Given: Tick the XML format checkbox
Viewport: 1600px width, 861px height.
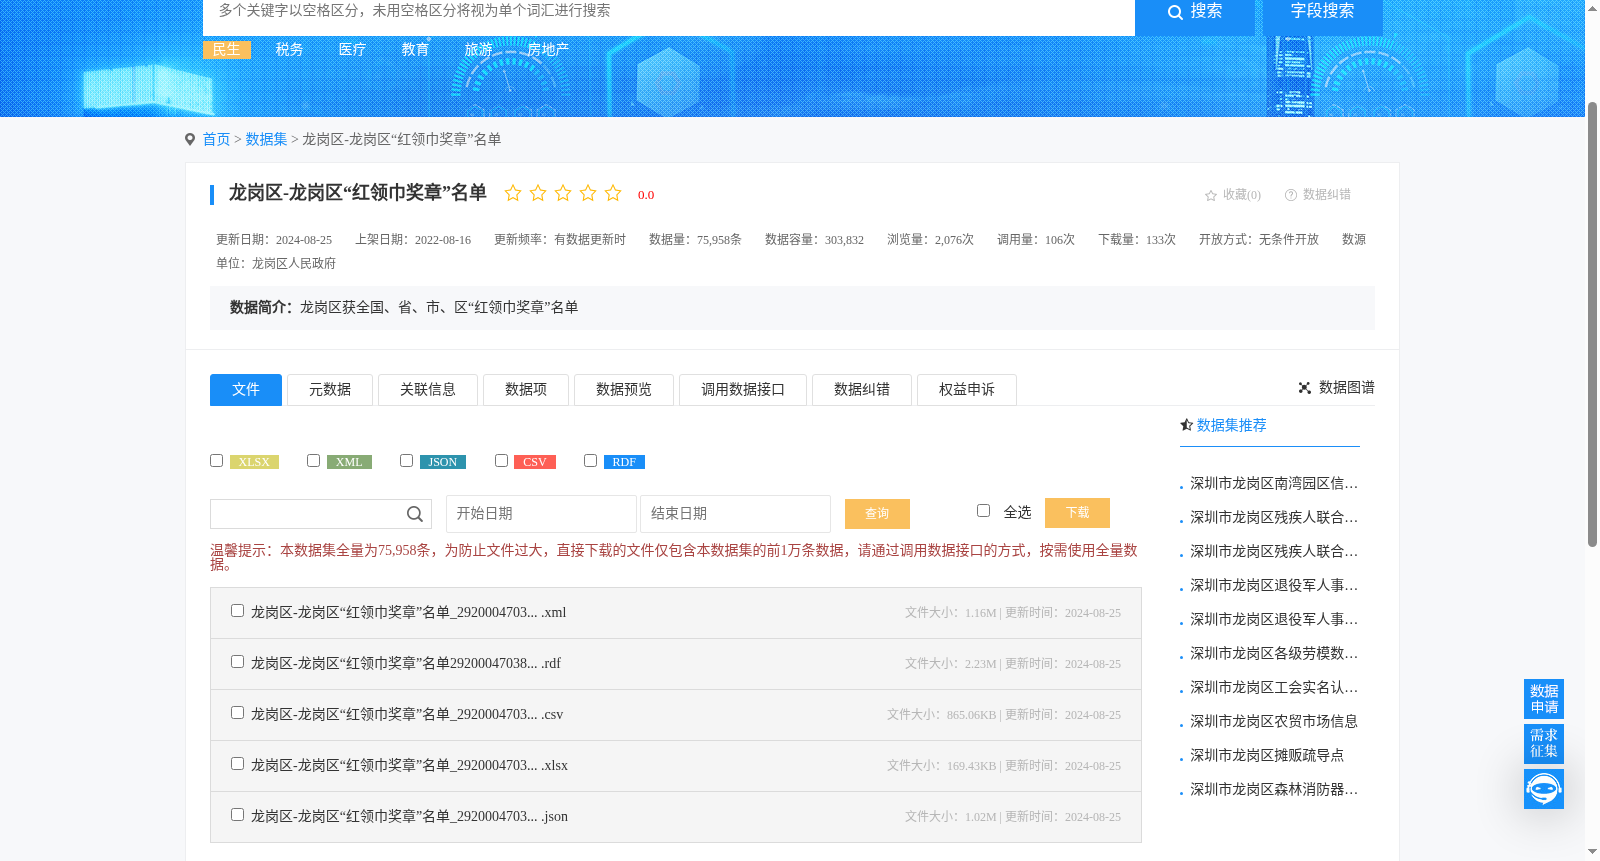Looking at the screenshot, I should (x=313, y=460).
